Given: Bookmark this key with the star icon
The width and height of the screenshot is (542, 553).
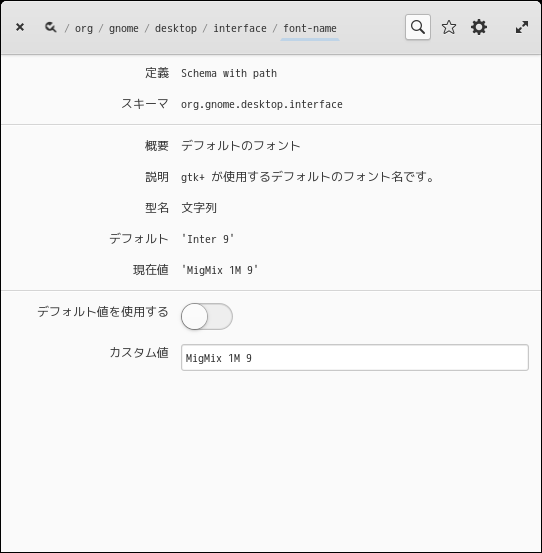Looking at the screenshot, I should click(449, 27).
